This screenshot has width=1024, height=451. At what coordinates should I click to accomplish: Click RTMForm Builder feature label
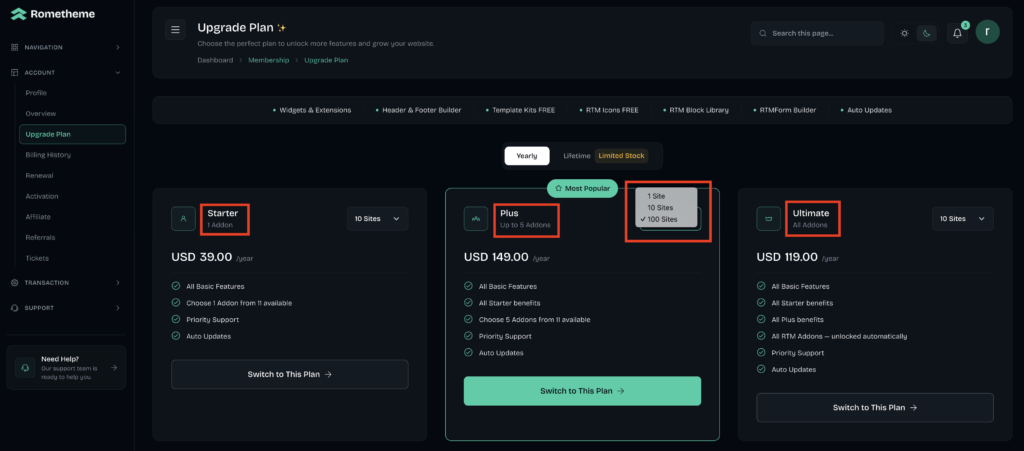coord(788,110)
